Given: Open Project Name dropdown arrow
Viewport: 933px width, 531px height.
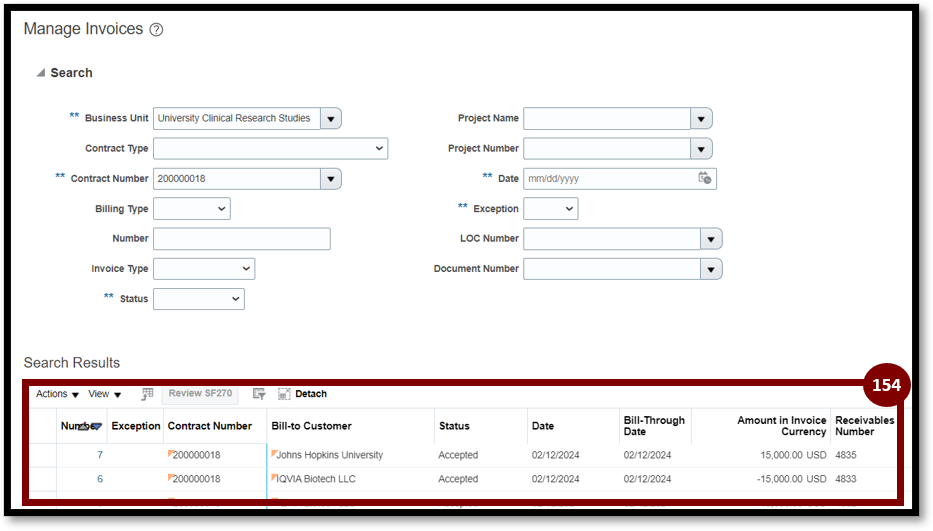Looking at the screenshot, I should point(701,118).
